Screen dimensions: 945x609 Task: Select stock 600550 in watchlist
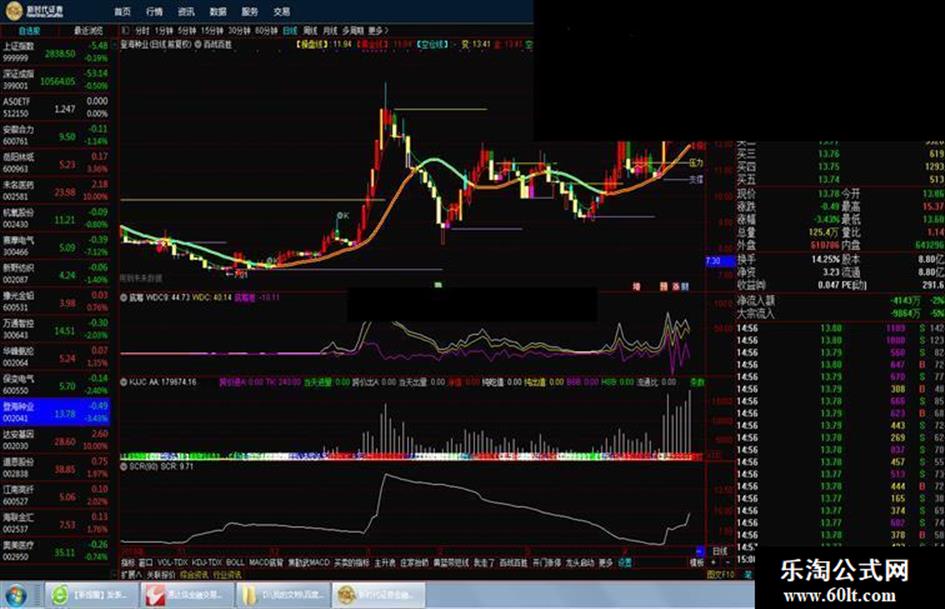55,385
